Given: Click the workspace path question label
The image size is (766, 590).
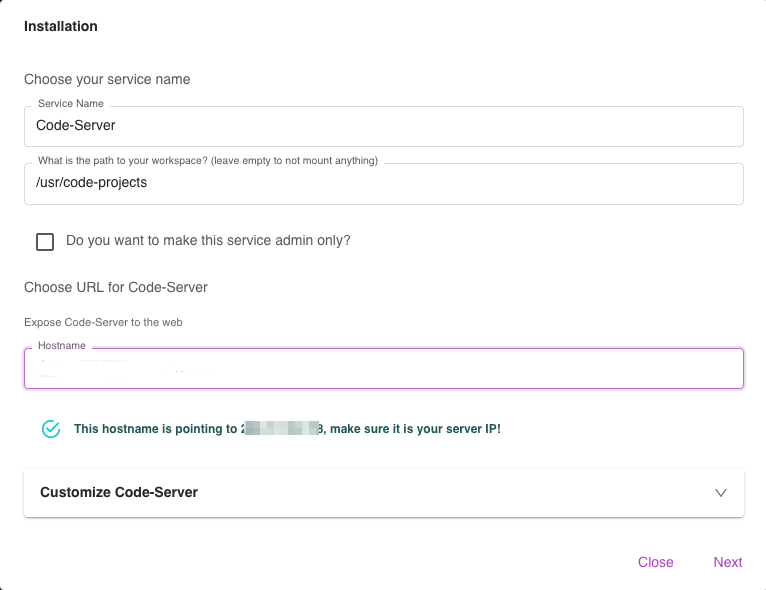Looking at the screenshot, I should tap(207, 161).
